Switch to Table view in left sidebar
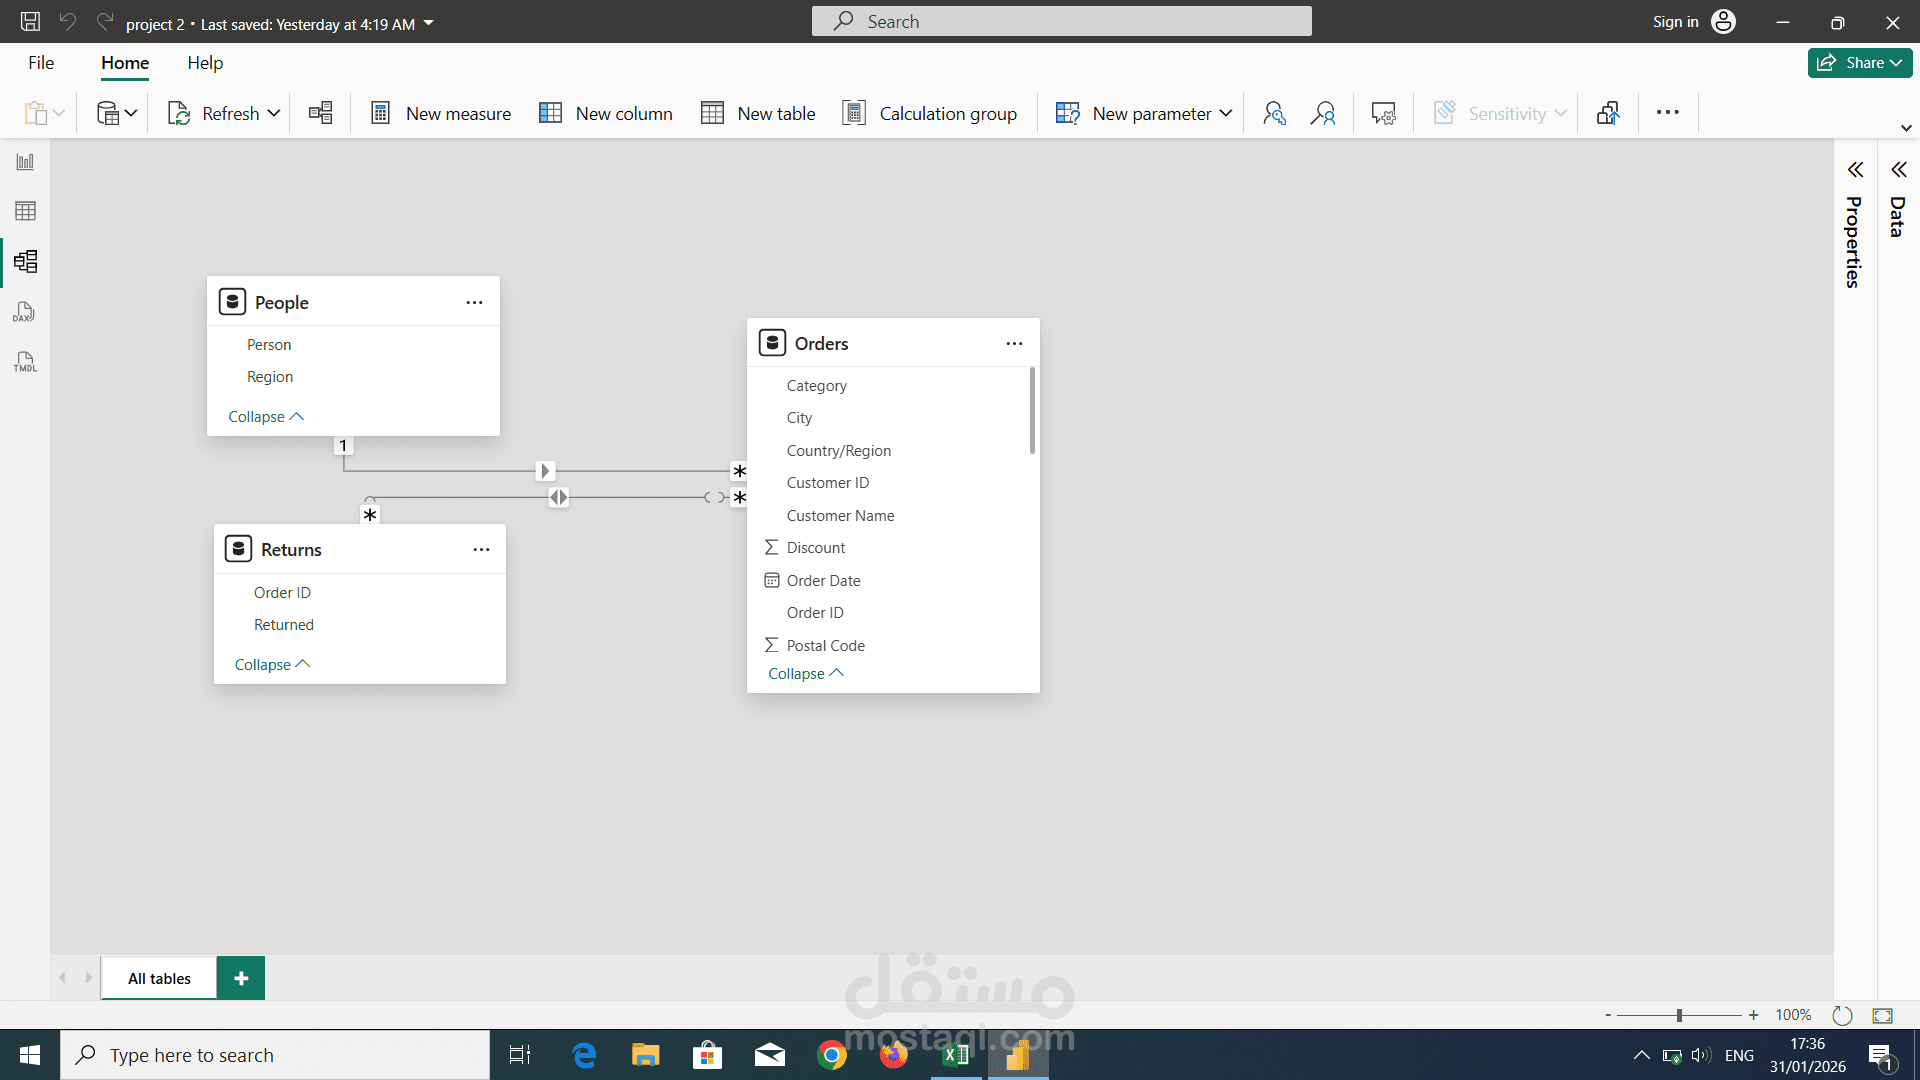Screen dimensions: 1920x1080 click(25, 211)
